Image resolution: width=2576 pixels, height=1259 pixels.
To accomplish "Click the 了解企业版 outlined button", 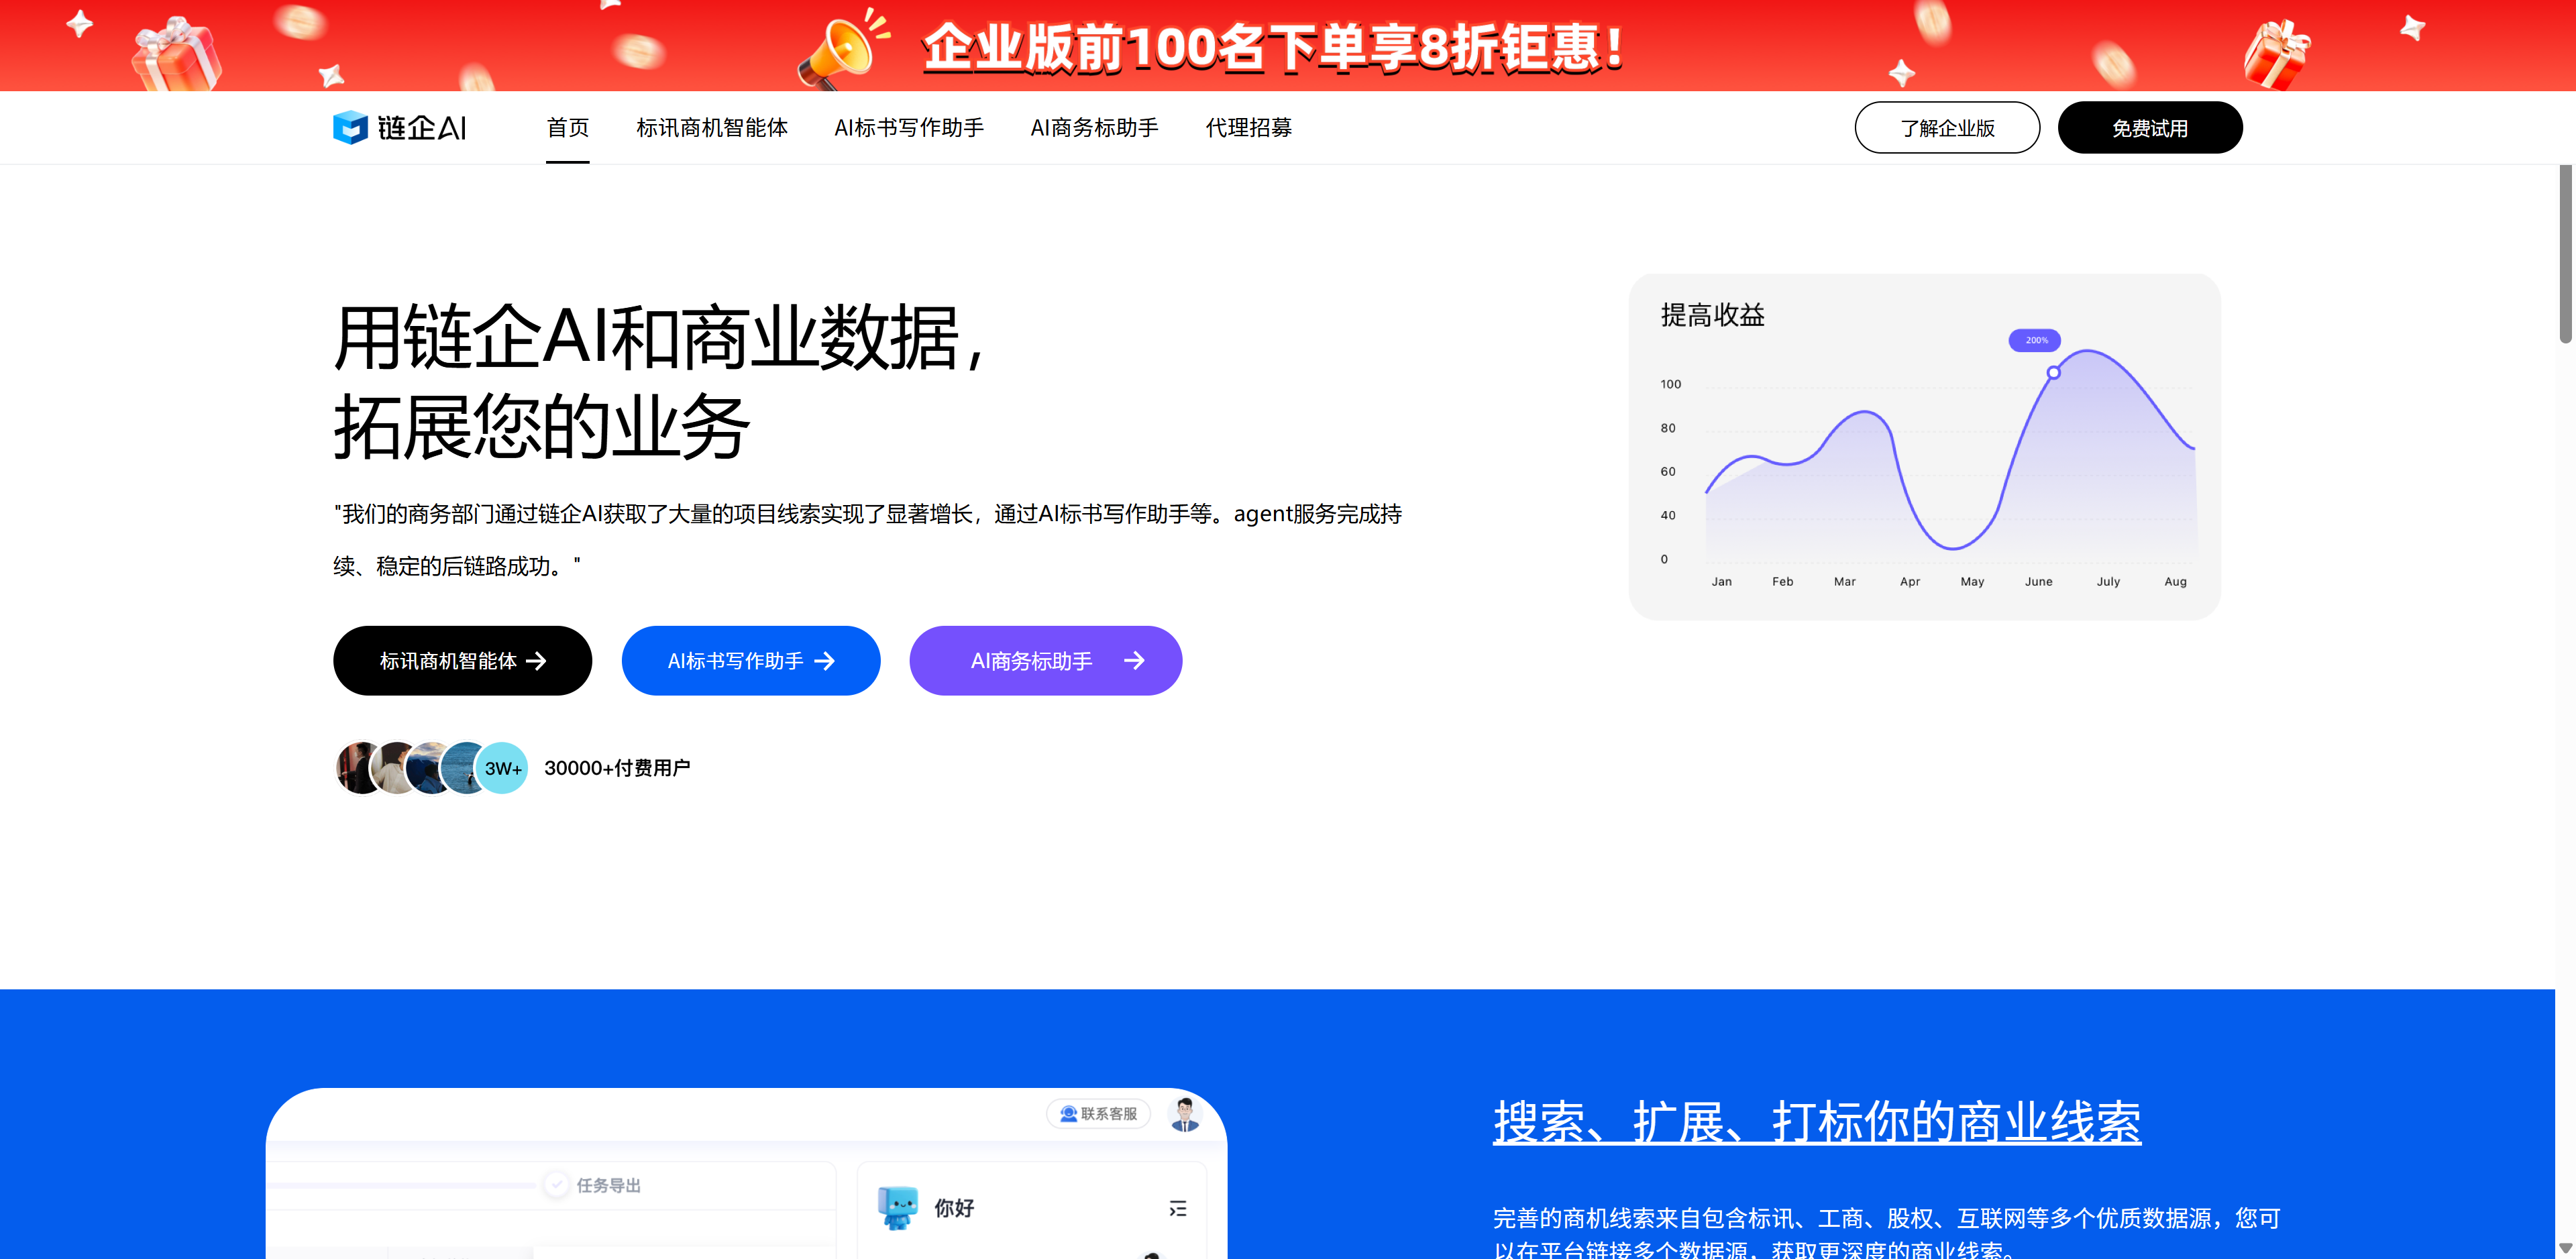I will pos(1946,128).
